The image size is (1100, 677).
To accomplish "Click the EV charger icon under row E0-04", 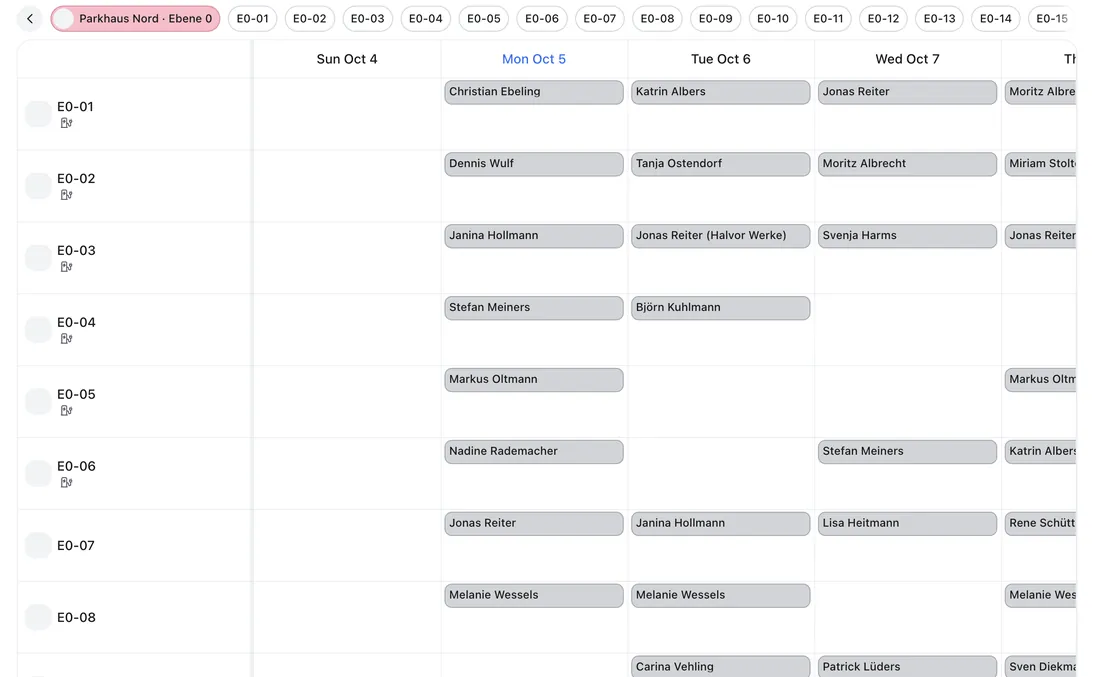I will pyautogui.click(x=66, y=339).
